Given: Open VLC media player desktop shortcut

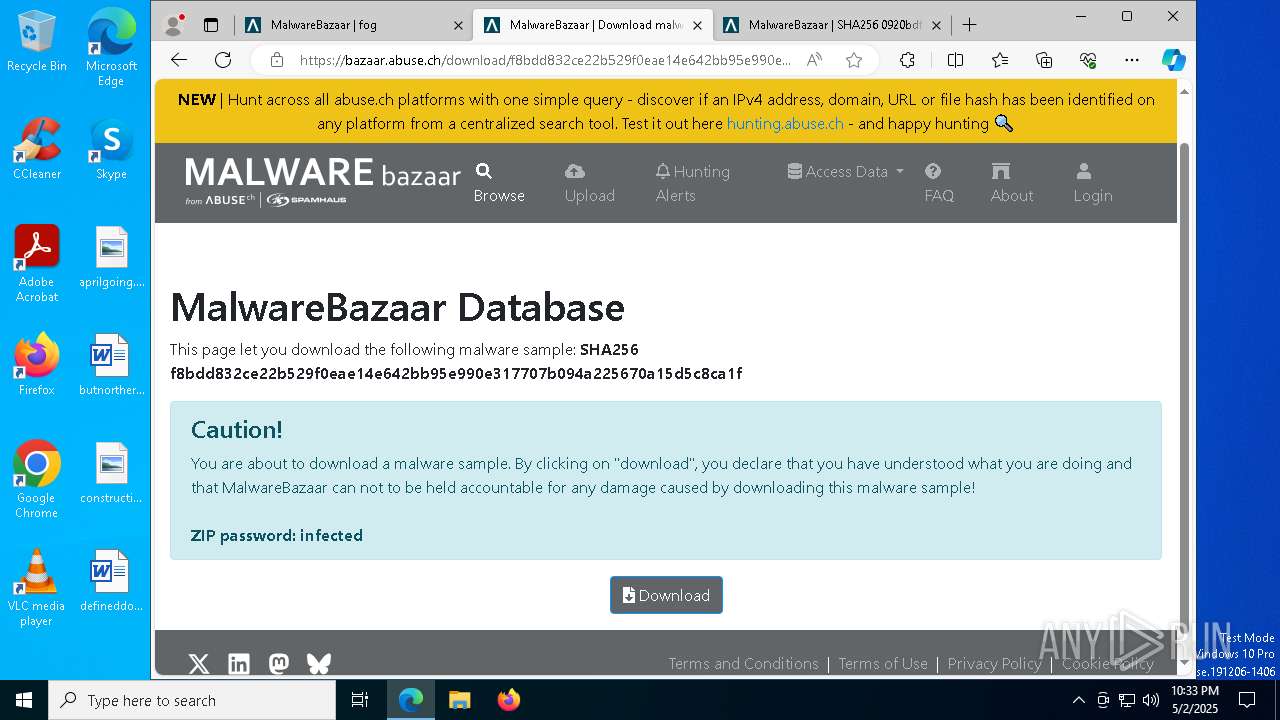Looking at the screenshot, I should tap(37, 588).
